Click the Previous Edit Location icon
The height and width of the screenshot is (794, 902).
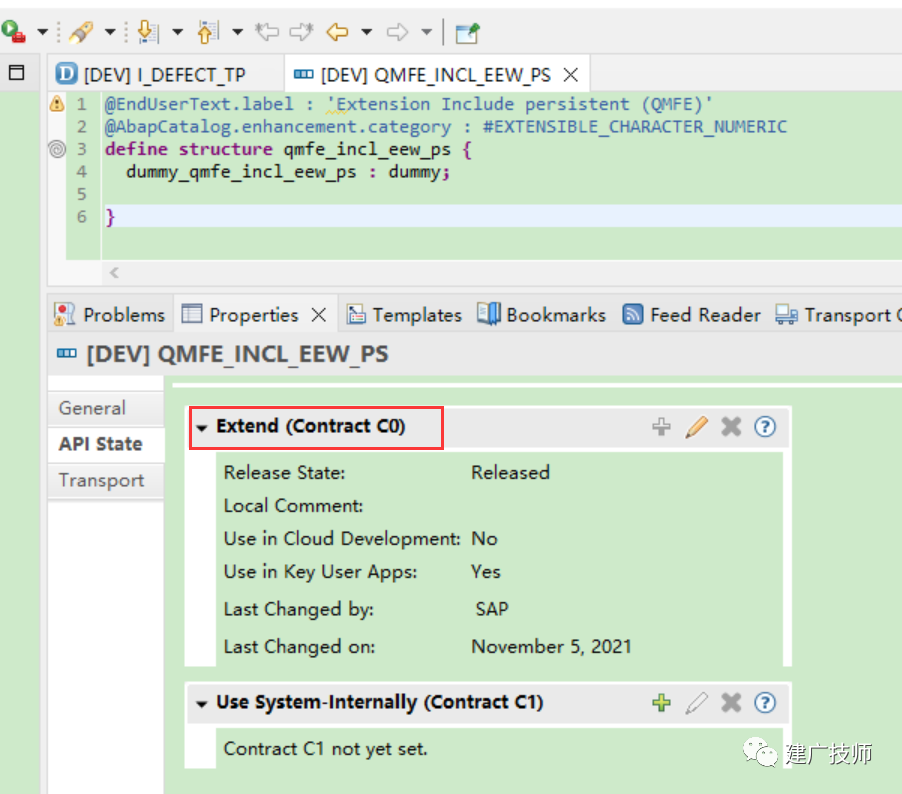[267, 32]
